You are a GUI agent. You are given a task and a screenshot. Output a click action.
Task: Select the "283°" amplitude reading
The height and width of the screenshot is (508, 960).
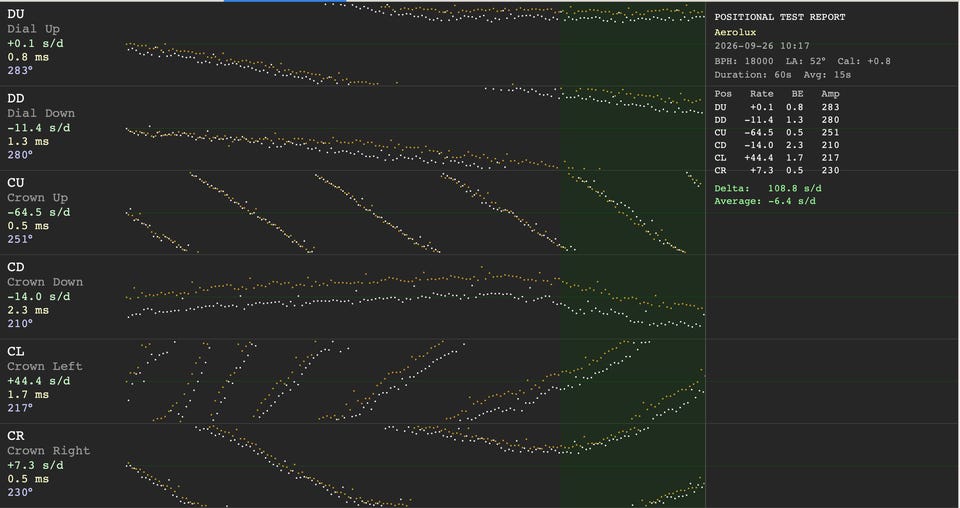click(20, 70)
